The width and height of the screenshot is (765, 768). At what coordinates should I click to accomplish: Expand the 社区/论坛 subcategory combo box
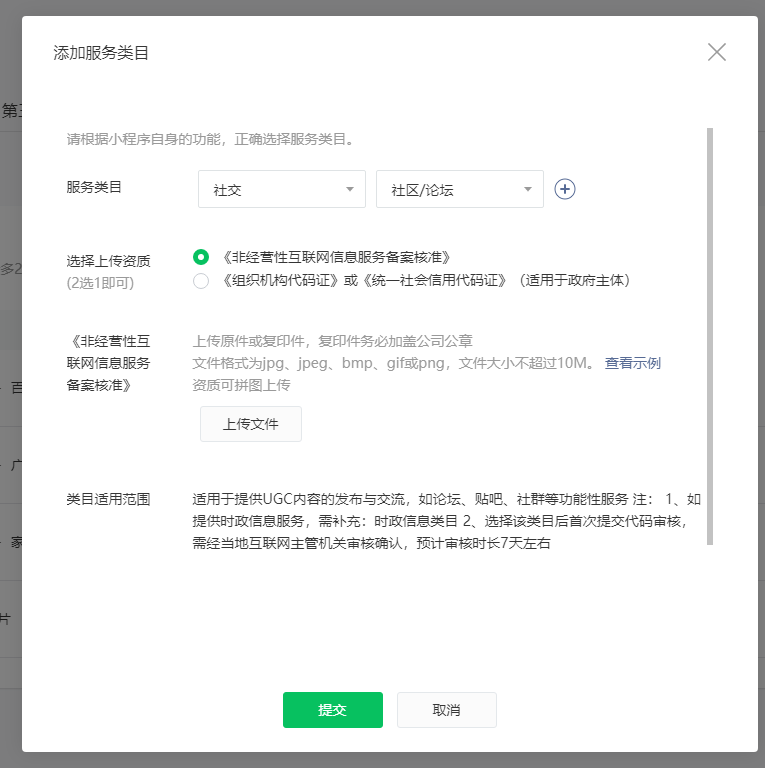(458, 189)
